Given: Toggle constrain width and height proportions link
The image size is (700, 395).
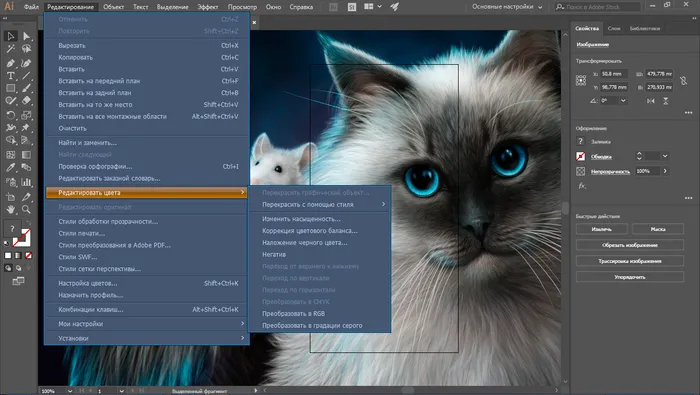Looking at the screenshot, I should (683, 81).
